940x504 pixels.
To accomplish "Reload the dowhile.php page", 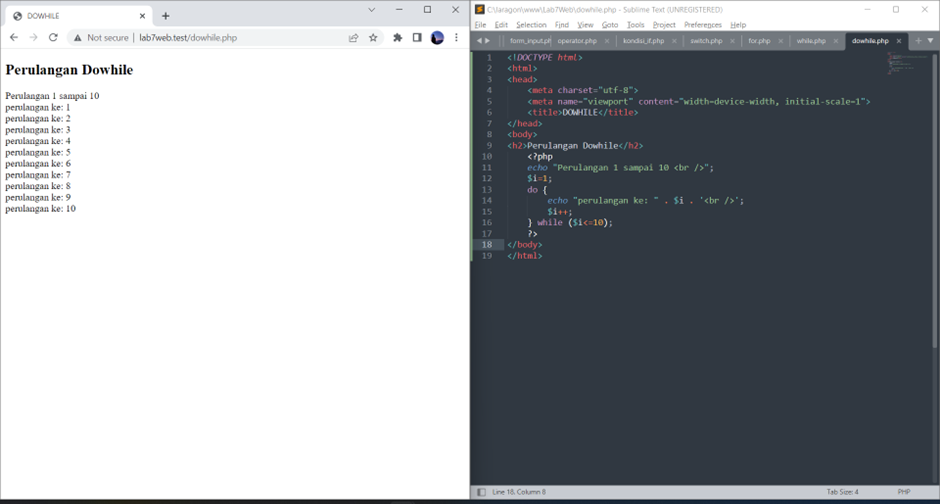I will pos(53,38).
